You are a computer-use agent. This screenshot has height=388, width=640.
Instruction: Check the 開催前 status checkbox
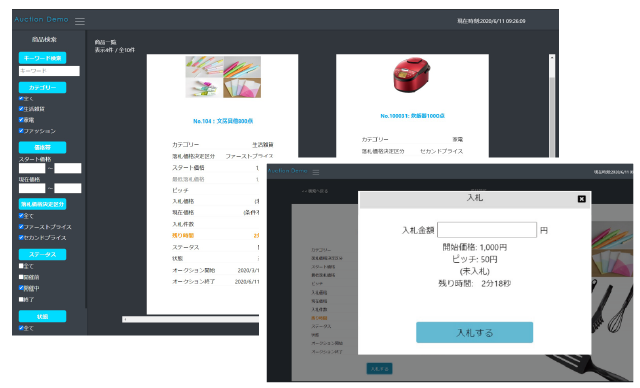click(21, 277)
